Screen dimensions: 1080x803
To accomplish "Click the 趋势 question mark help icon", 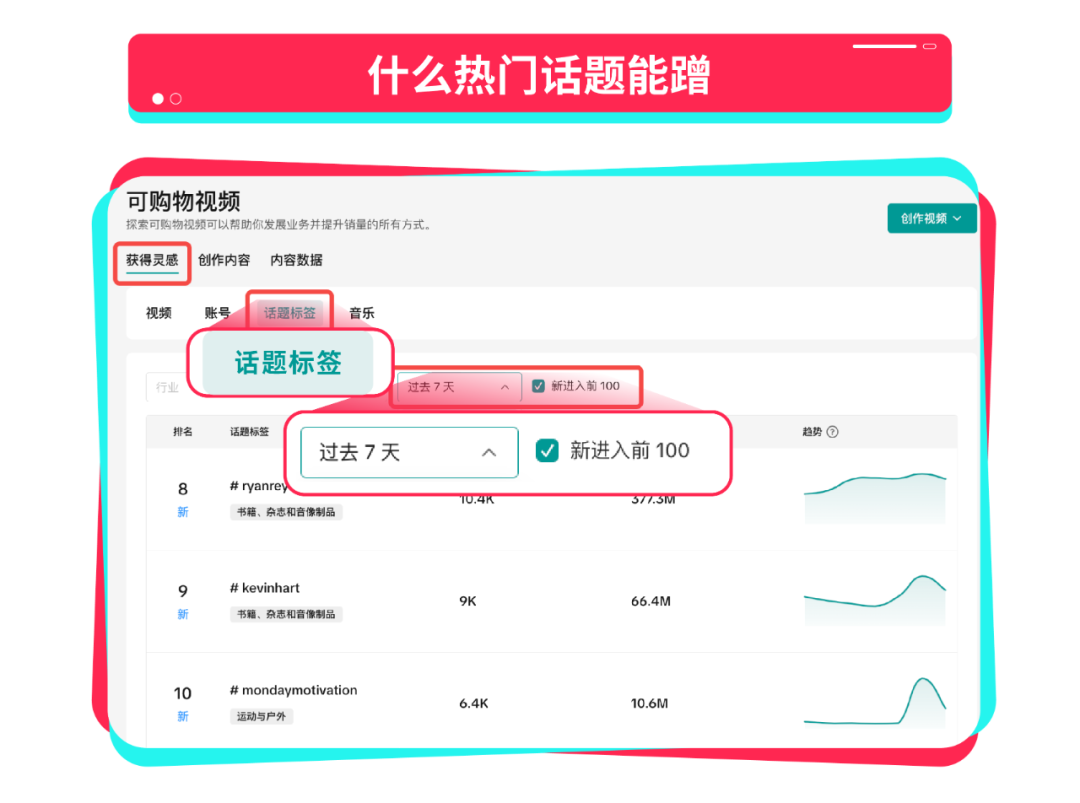I will pos(833,430).
